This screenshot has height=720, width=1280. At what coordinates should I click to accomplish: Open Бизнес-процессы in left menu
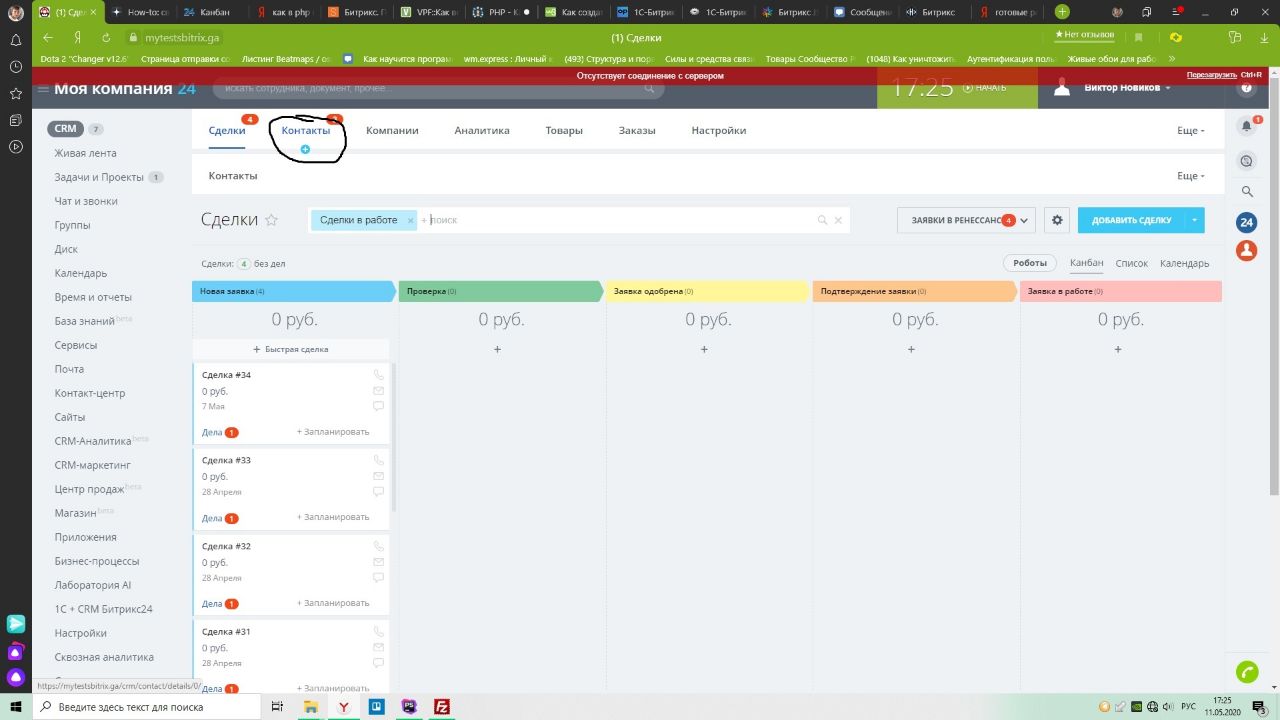coord(97,561)
